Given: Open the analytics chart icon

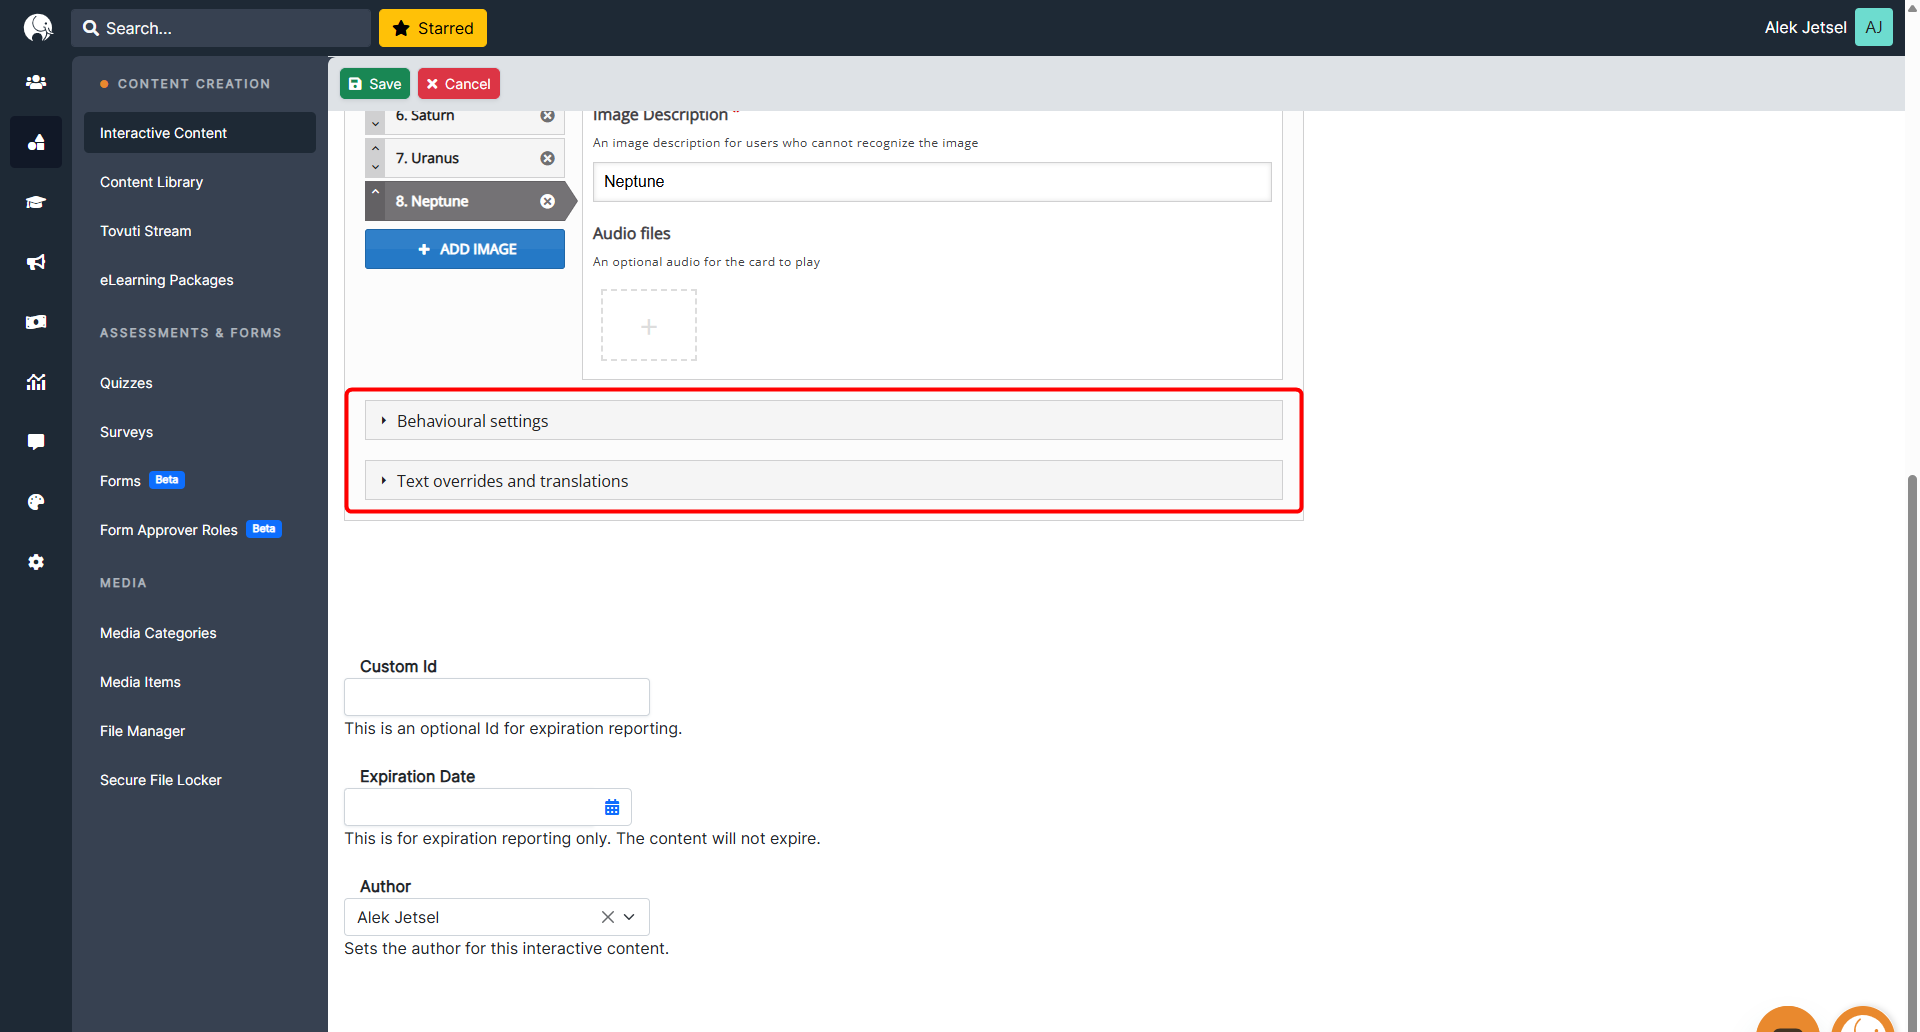Looking at the screenshot, I should pyautogui.click(x=36, y=382).
